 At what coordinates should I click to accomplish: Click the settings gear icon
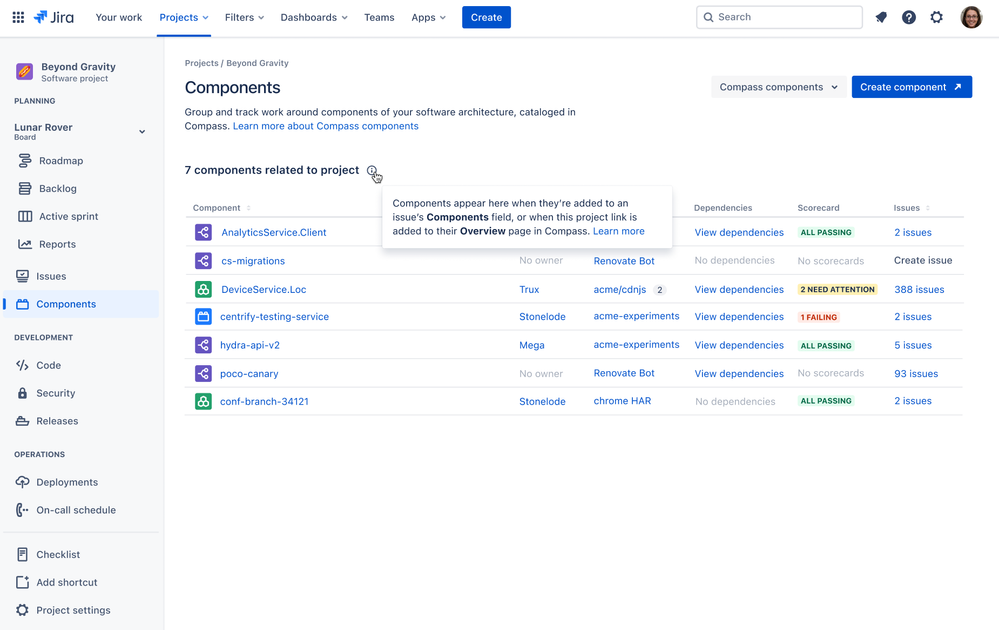[x=937, y=17]
